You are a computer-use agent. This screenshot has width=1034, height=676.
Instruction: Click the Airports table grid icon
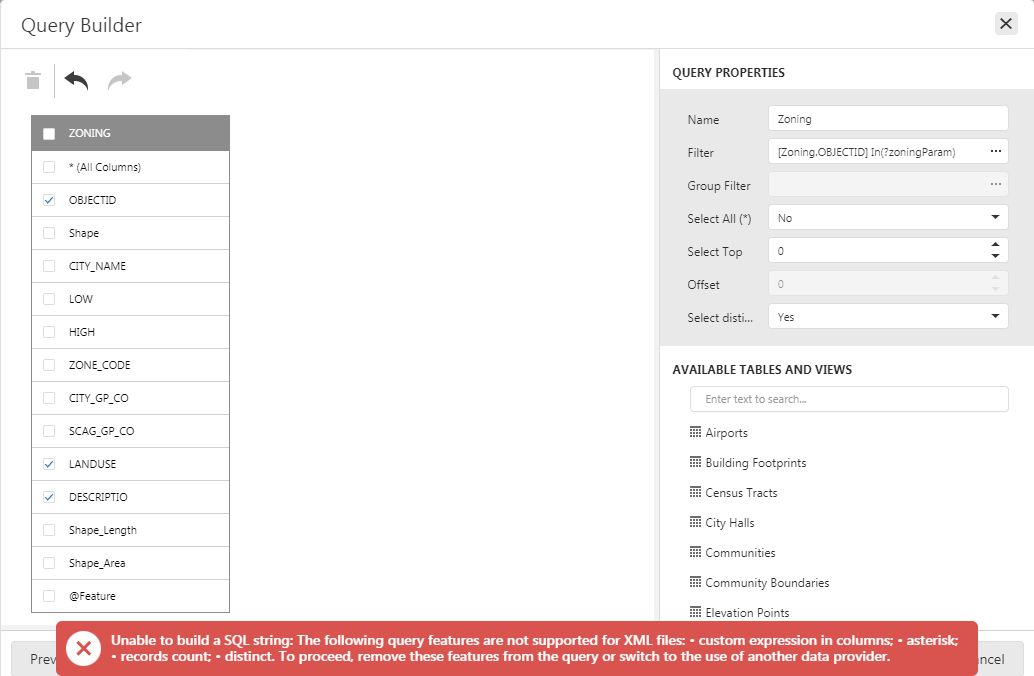695,432
